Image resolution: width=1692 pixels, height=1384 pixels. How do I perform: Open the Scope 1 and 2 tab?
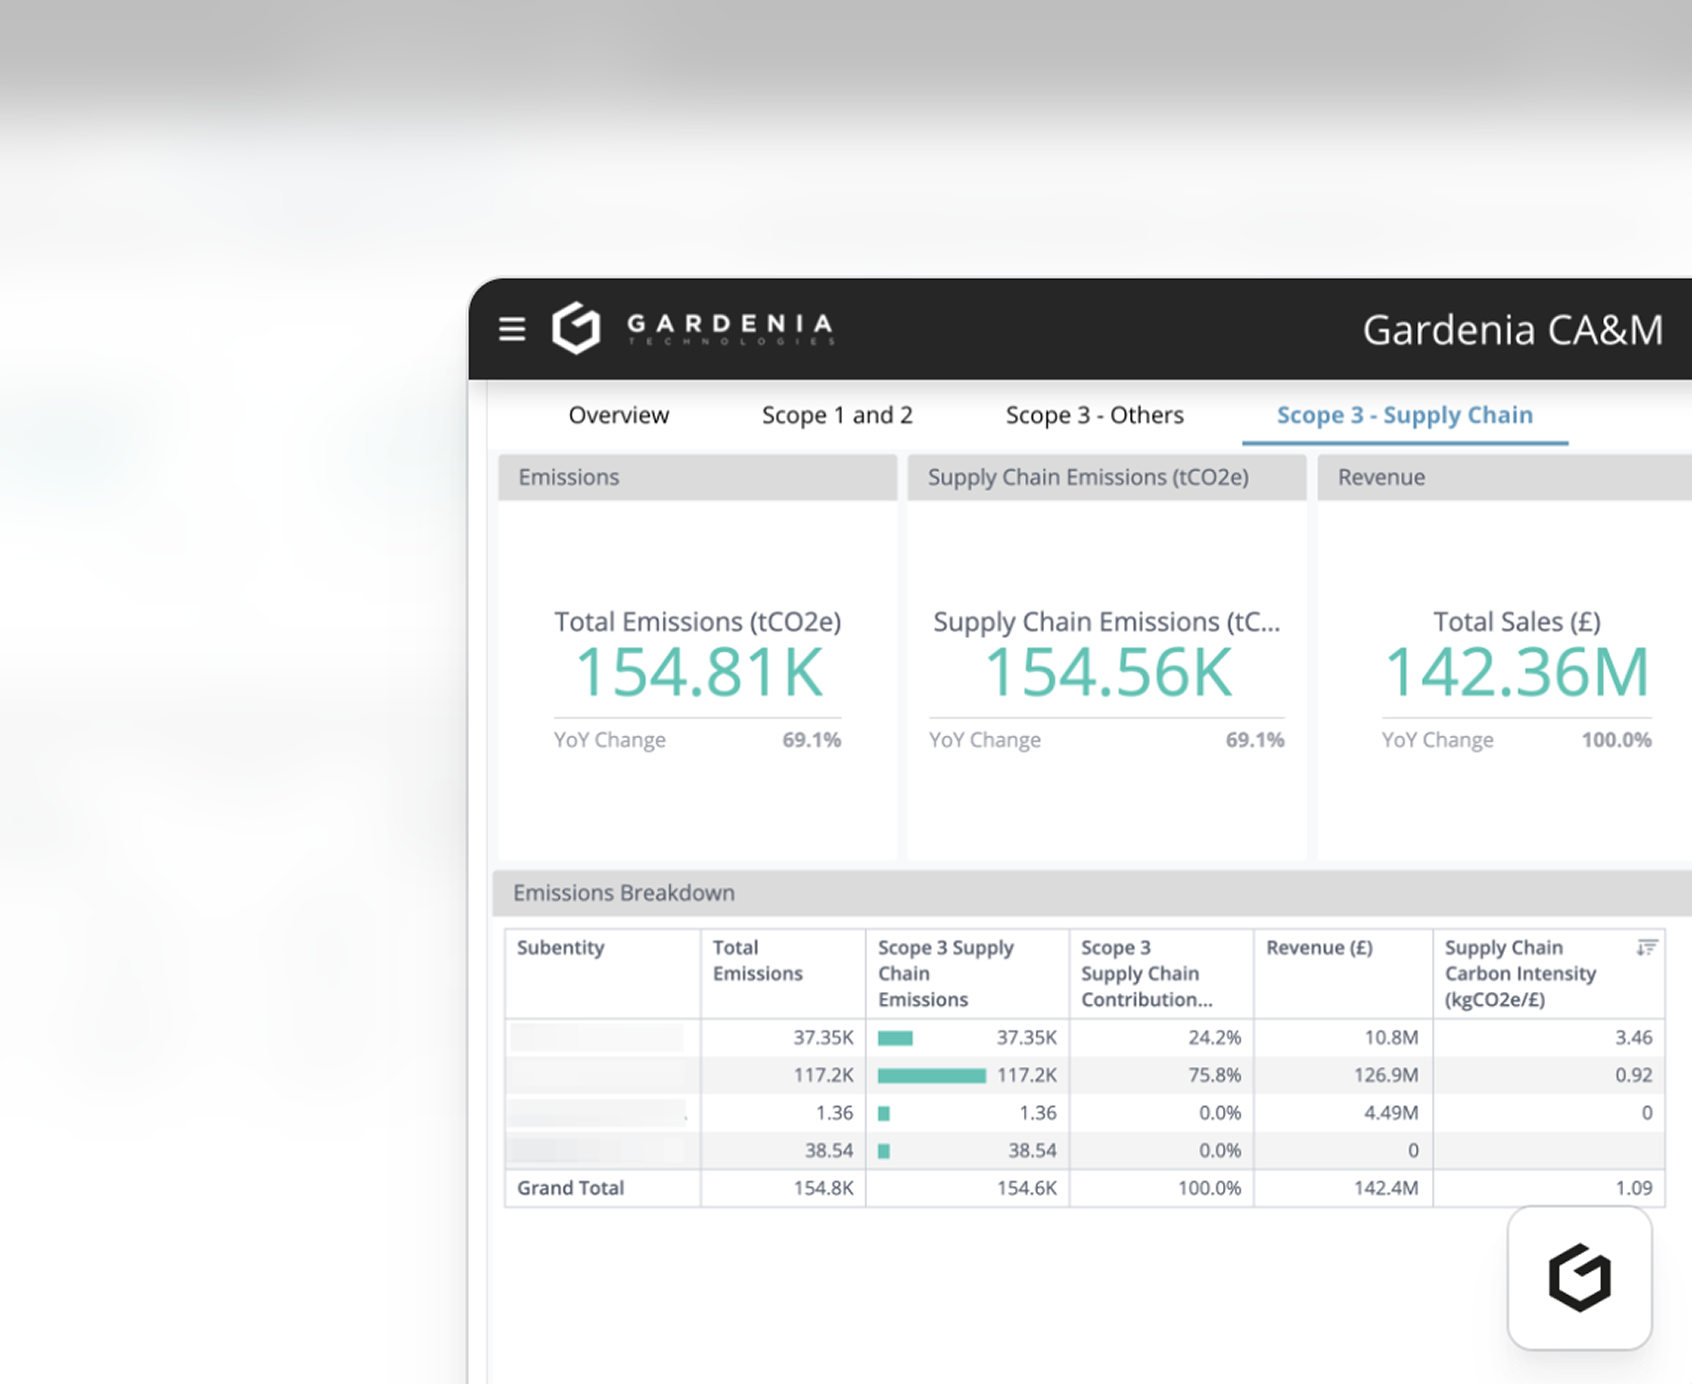click(x=837, y=415)
